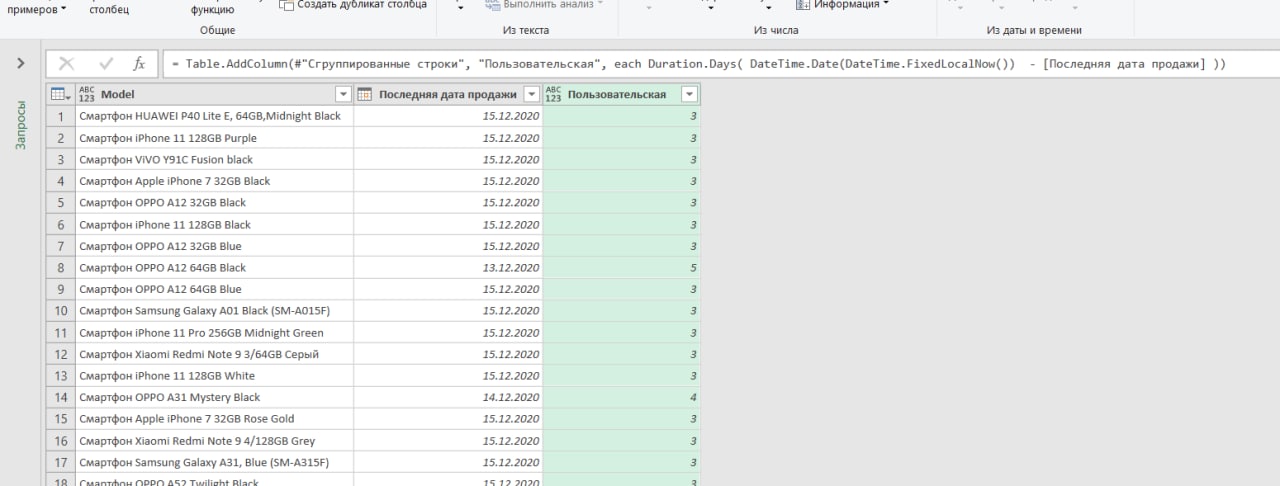Select the Последняя дата продажи column header
Viewport: 1280px width, 486px height.
448,94
